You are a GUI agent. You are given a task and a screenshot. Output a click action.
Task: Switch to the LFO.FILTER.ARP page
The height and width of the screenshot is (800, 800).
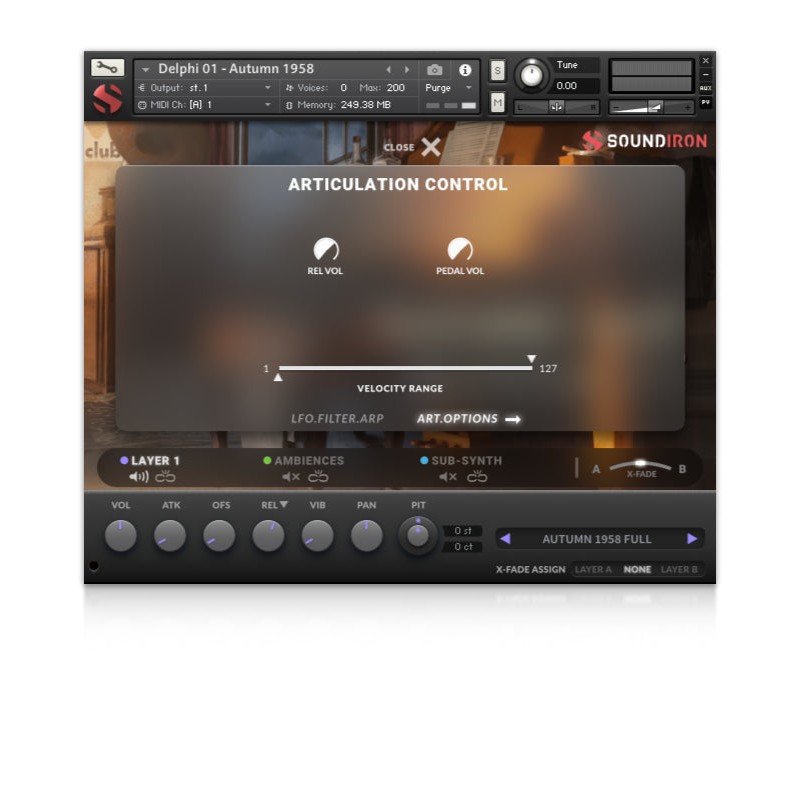(337, 419)
